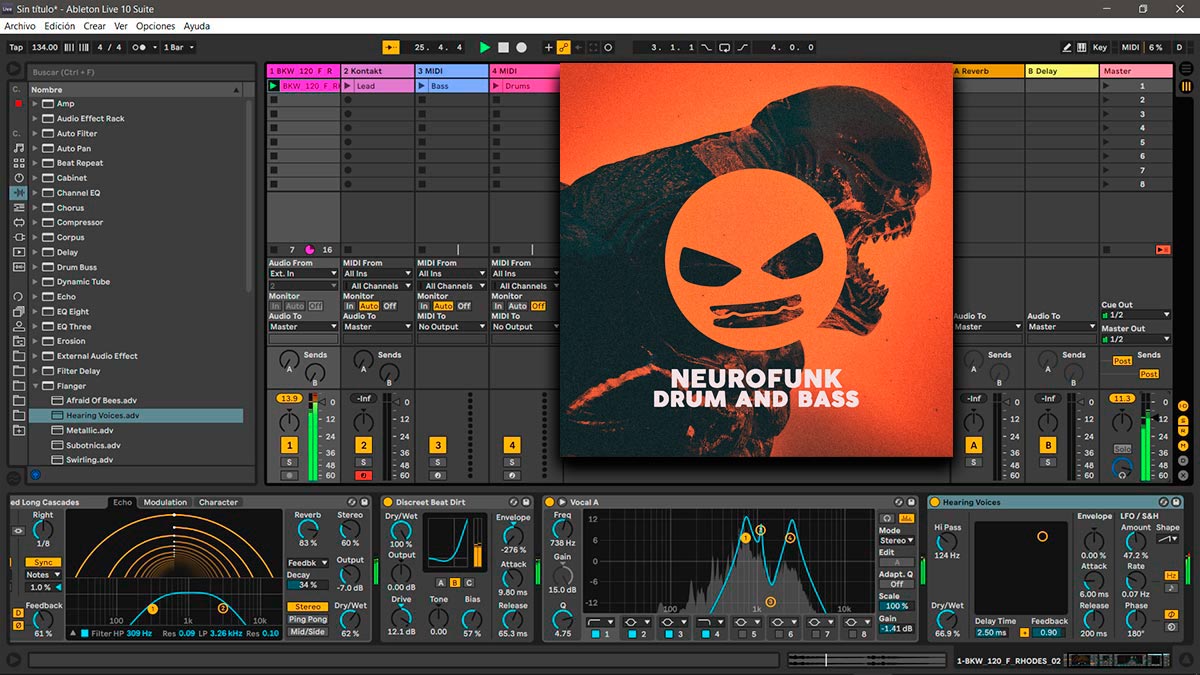Click the Back to Arrangement button on Master
This screenshot has height=675, width=1200.
coord(1162,249)
